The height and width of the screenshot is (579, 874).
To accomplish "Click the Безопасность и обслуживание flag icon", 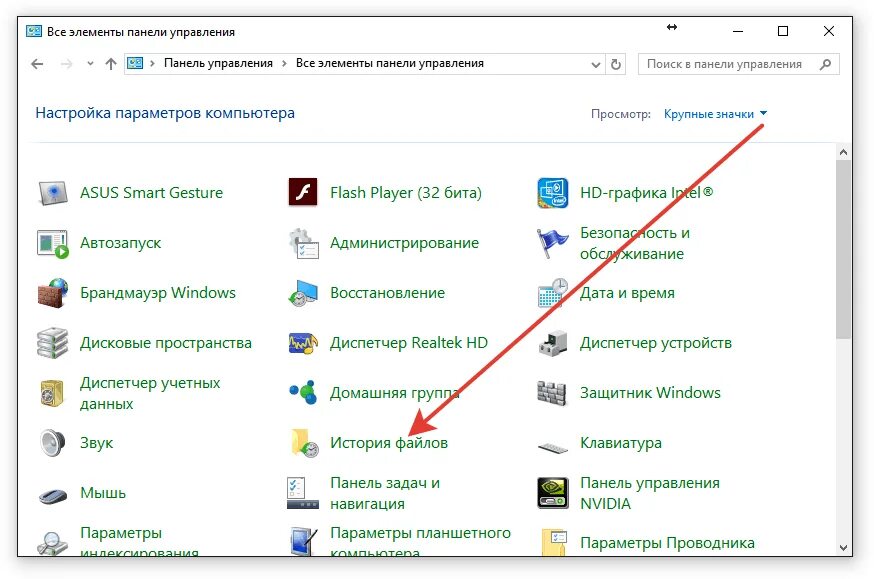I will pos(552,243).
